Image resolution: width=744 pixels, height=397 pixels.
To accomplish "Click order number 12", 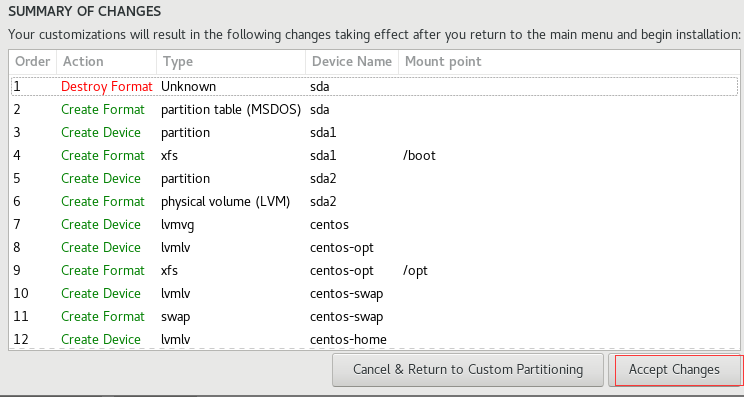I will pyautogui.click(x=21, y=340).
